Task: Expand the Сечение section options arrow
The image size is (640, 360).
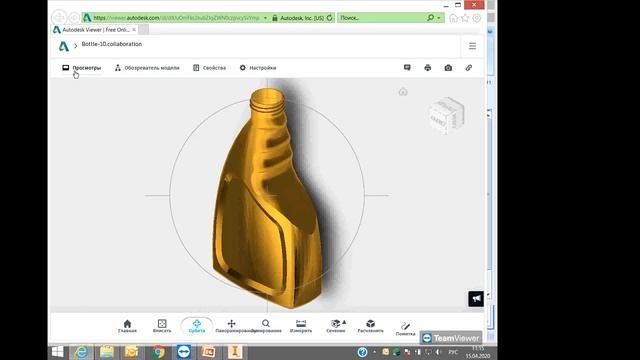Action: (x=344, y=322)
